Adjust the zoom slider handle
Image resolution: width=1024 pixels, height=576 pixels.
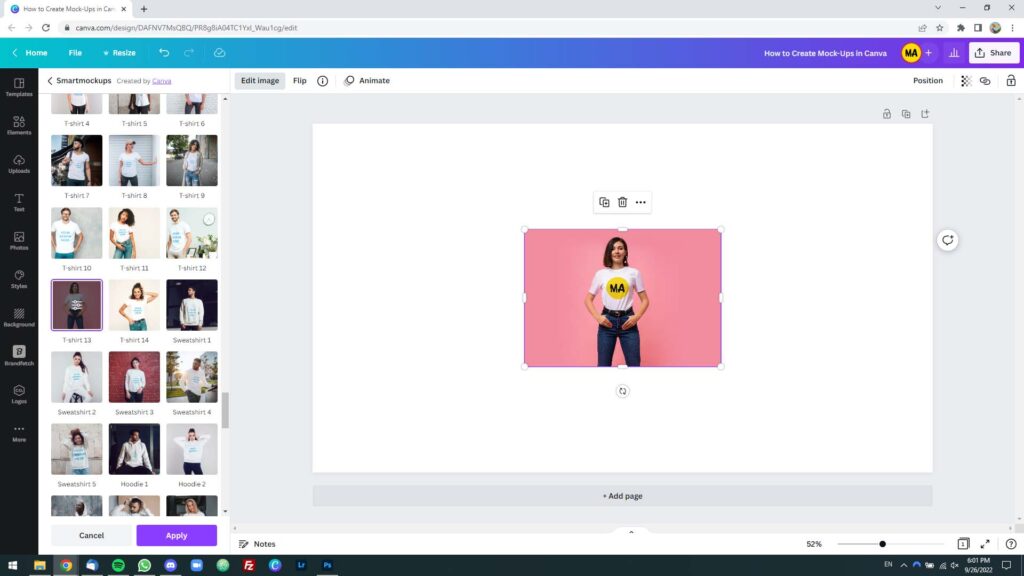pyautogui.click(x=882, y=544)
